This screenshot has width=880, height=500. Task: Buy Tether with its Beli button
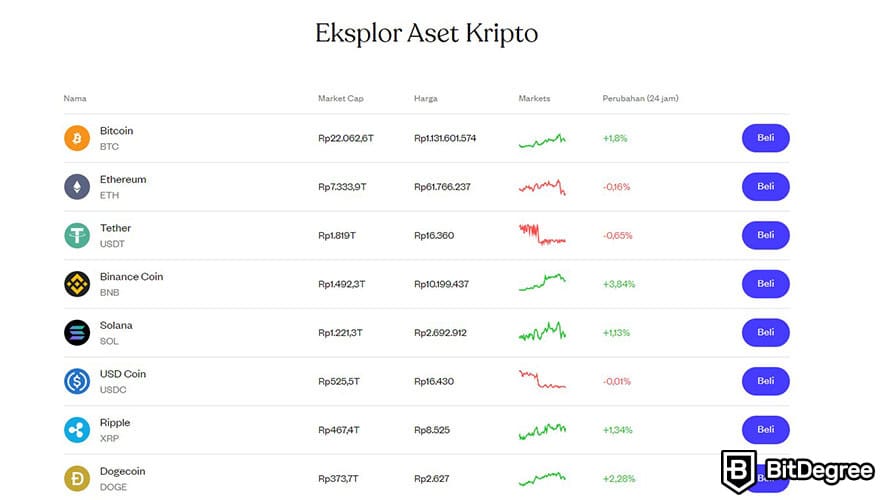coord(765,235)
